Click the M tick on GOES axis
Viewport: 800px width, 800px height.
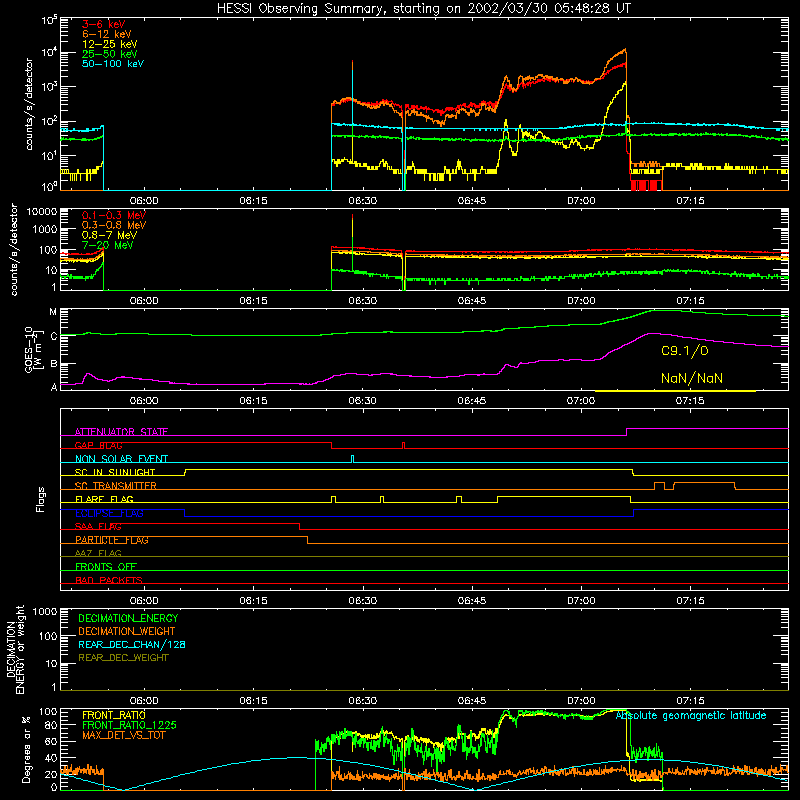(x=53, y=312)
